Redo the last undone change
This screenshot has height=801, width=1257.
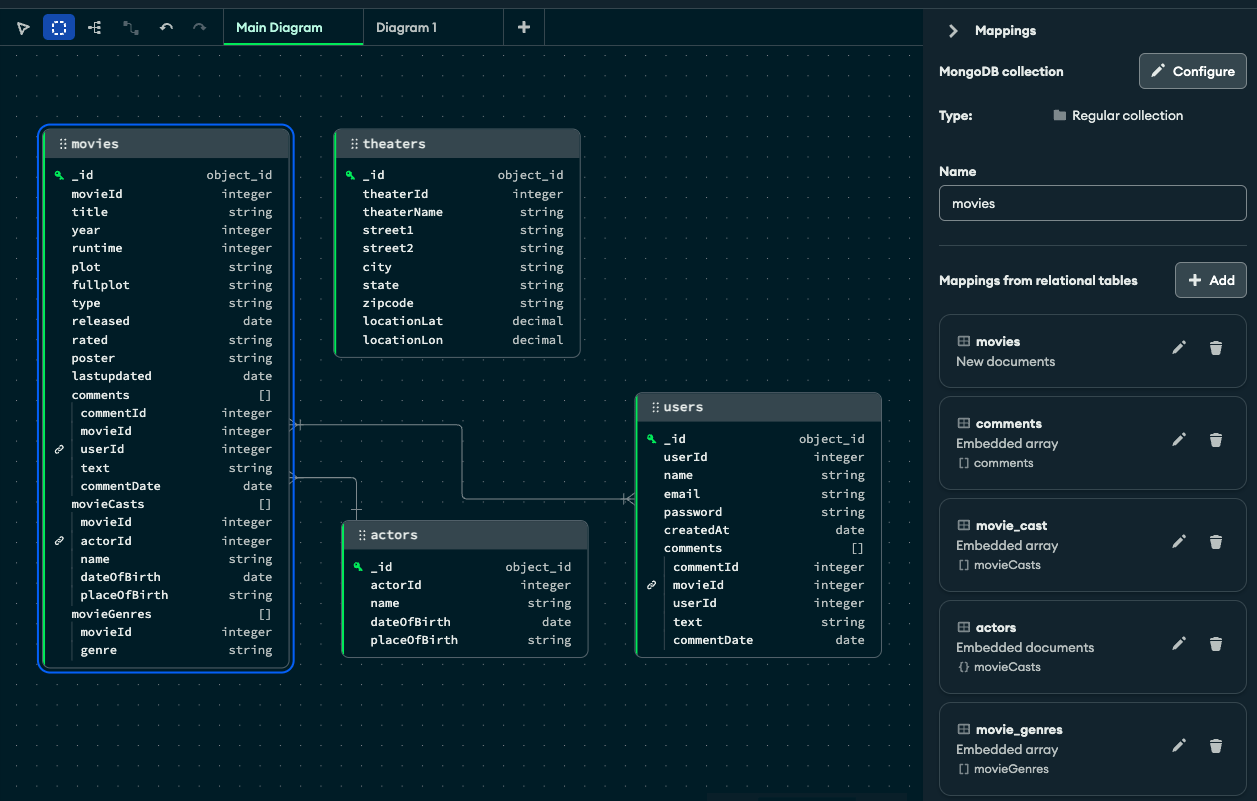[x=200, y=28]
